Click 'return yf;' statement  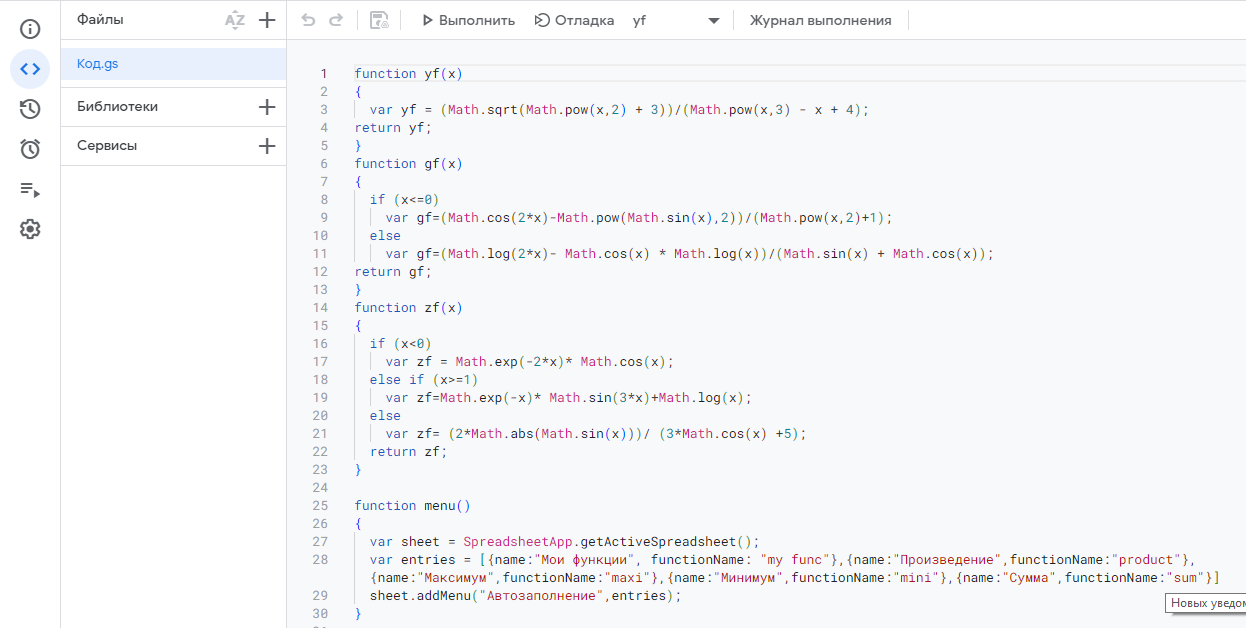393,128
